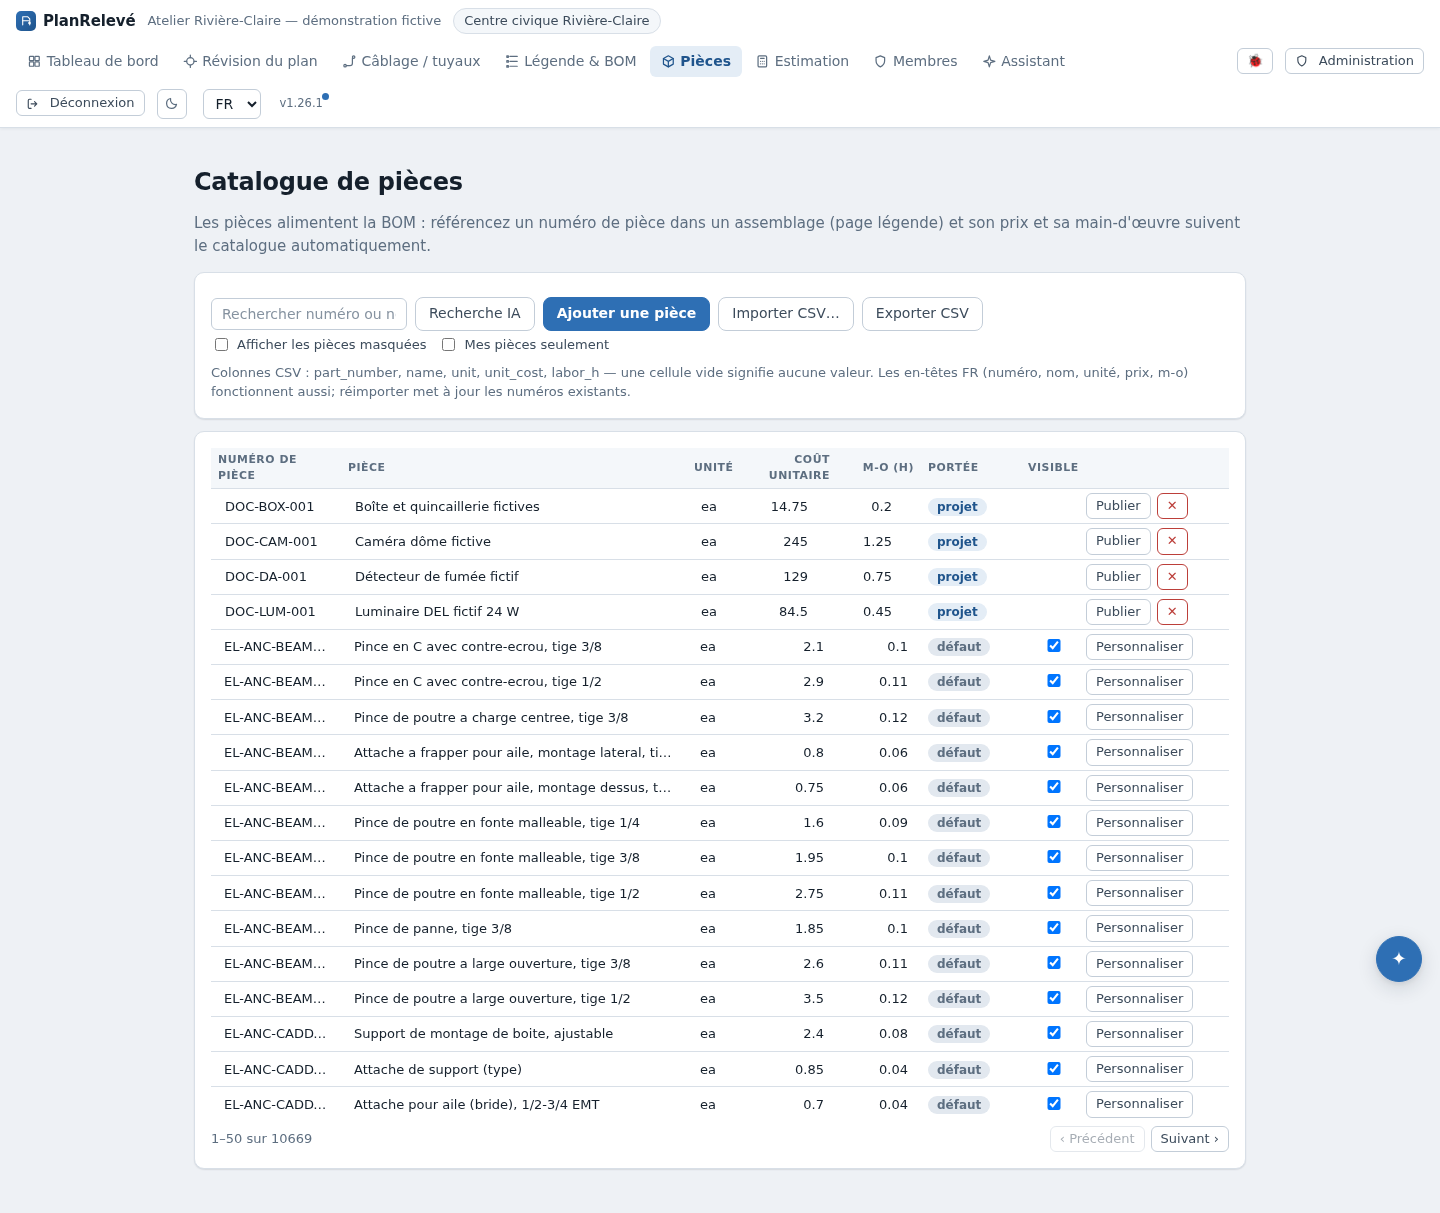Uncheck visible for Pince en C tige 3/8
Screen dimensions: 1440x1213
pos(1054,646)
